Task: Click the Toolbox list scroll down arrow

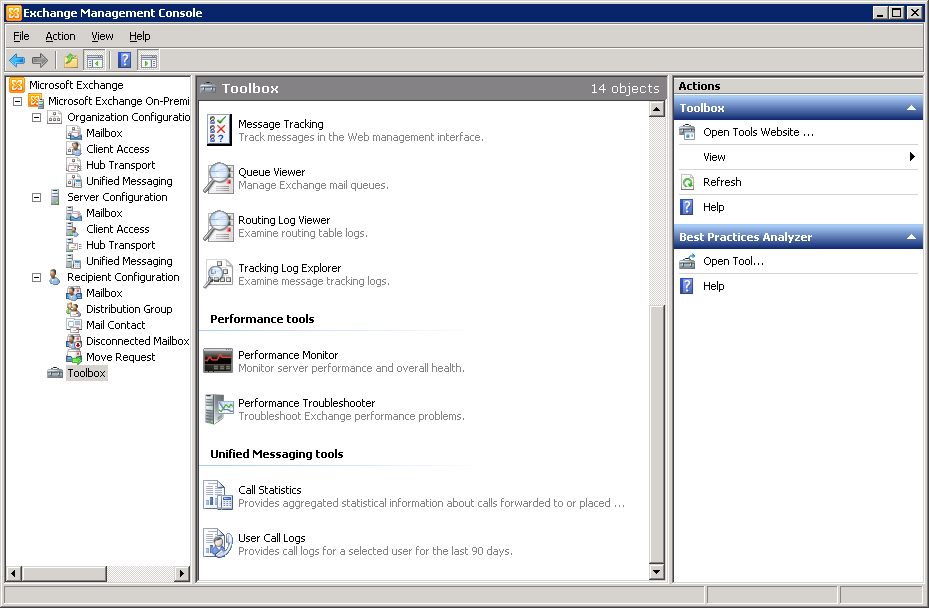Action: [656, 572]
